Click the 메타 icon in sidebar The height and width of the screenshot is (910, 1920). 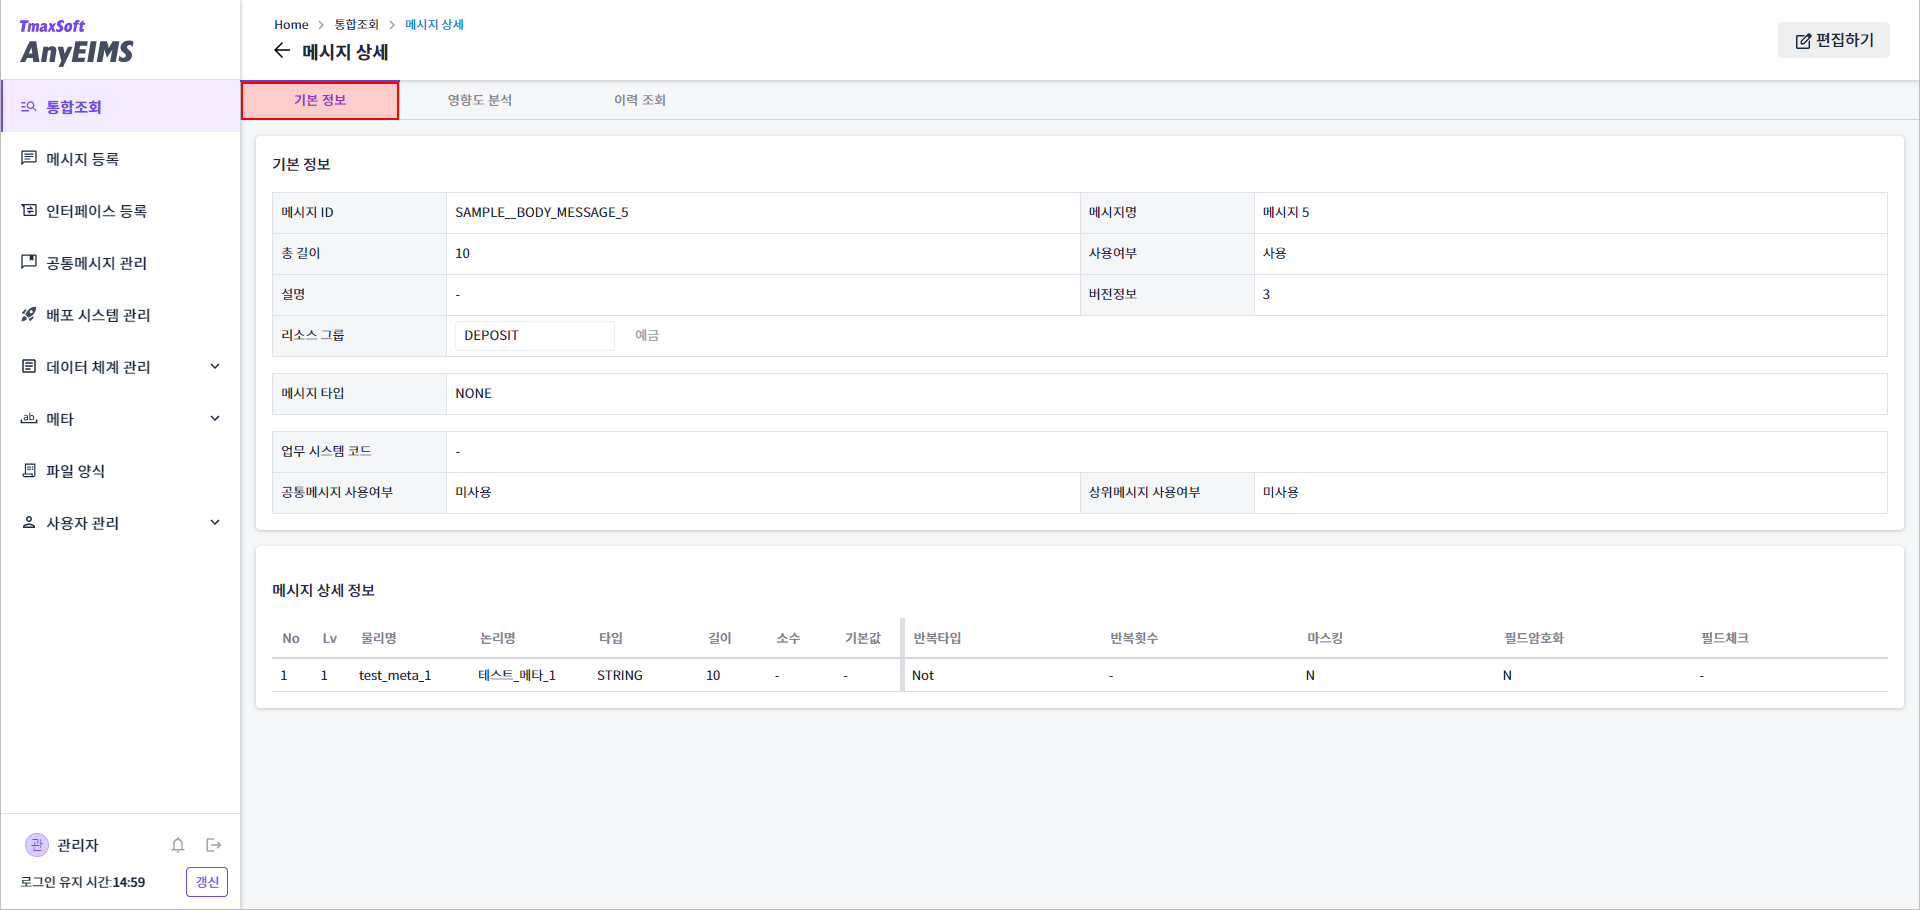coord(29,418)
